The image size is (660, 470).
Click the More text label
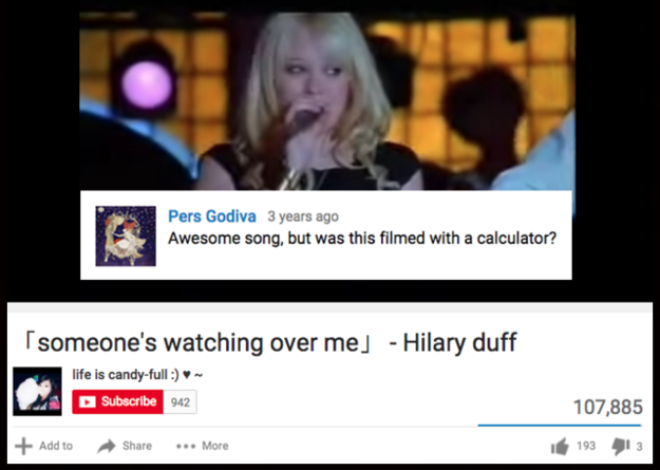215,446
